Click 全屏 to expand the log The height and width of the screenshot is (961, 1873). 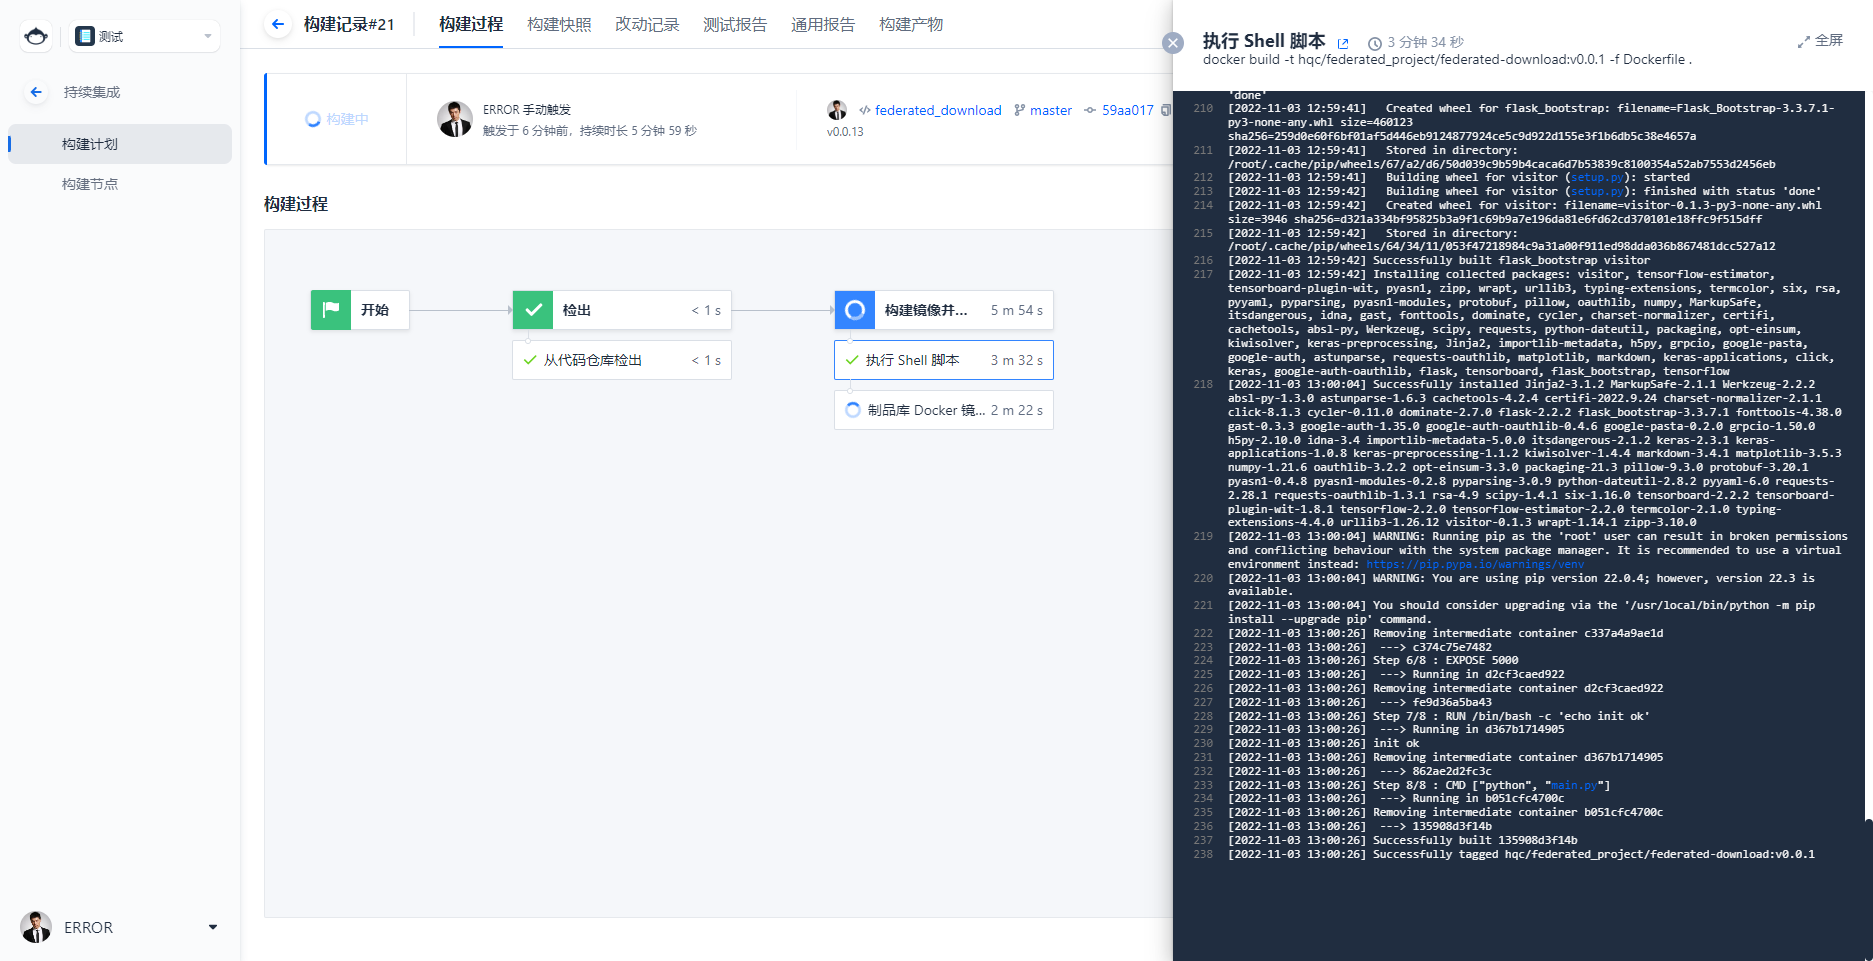click(x=1820, y=41)
